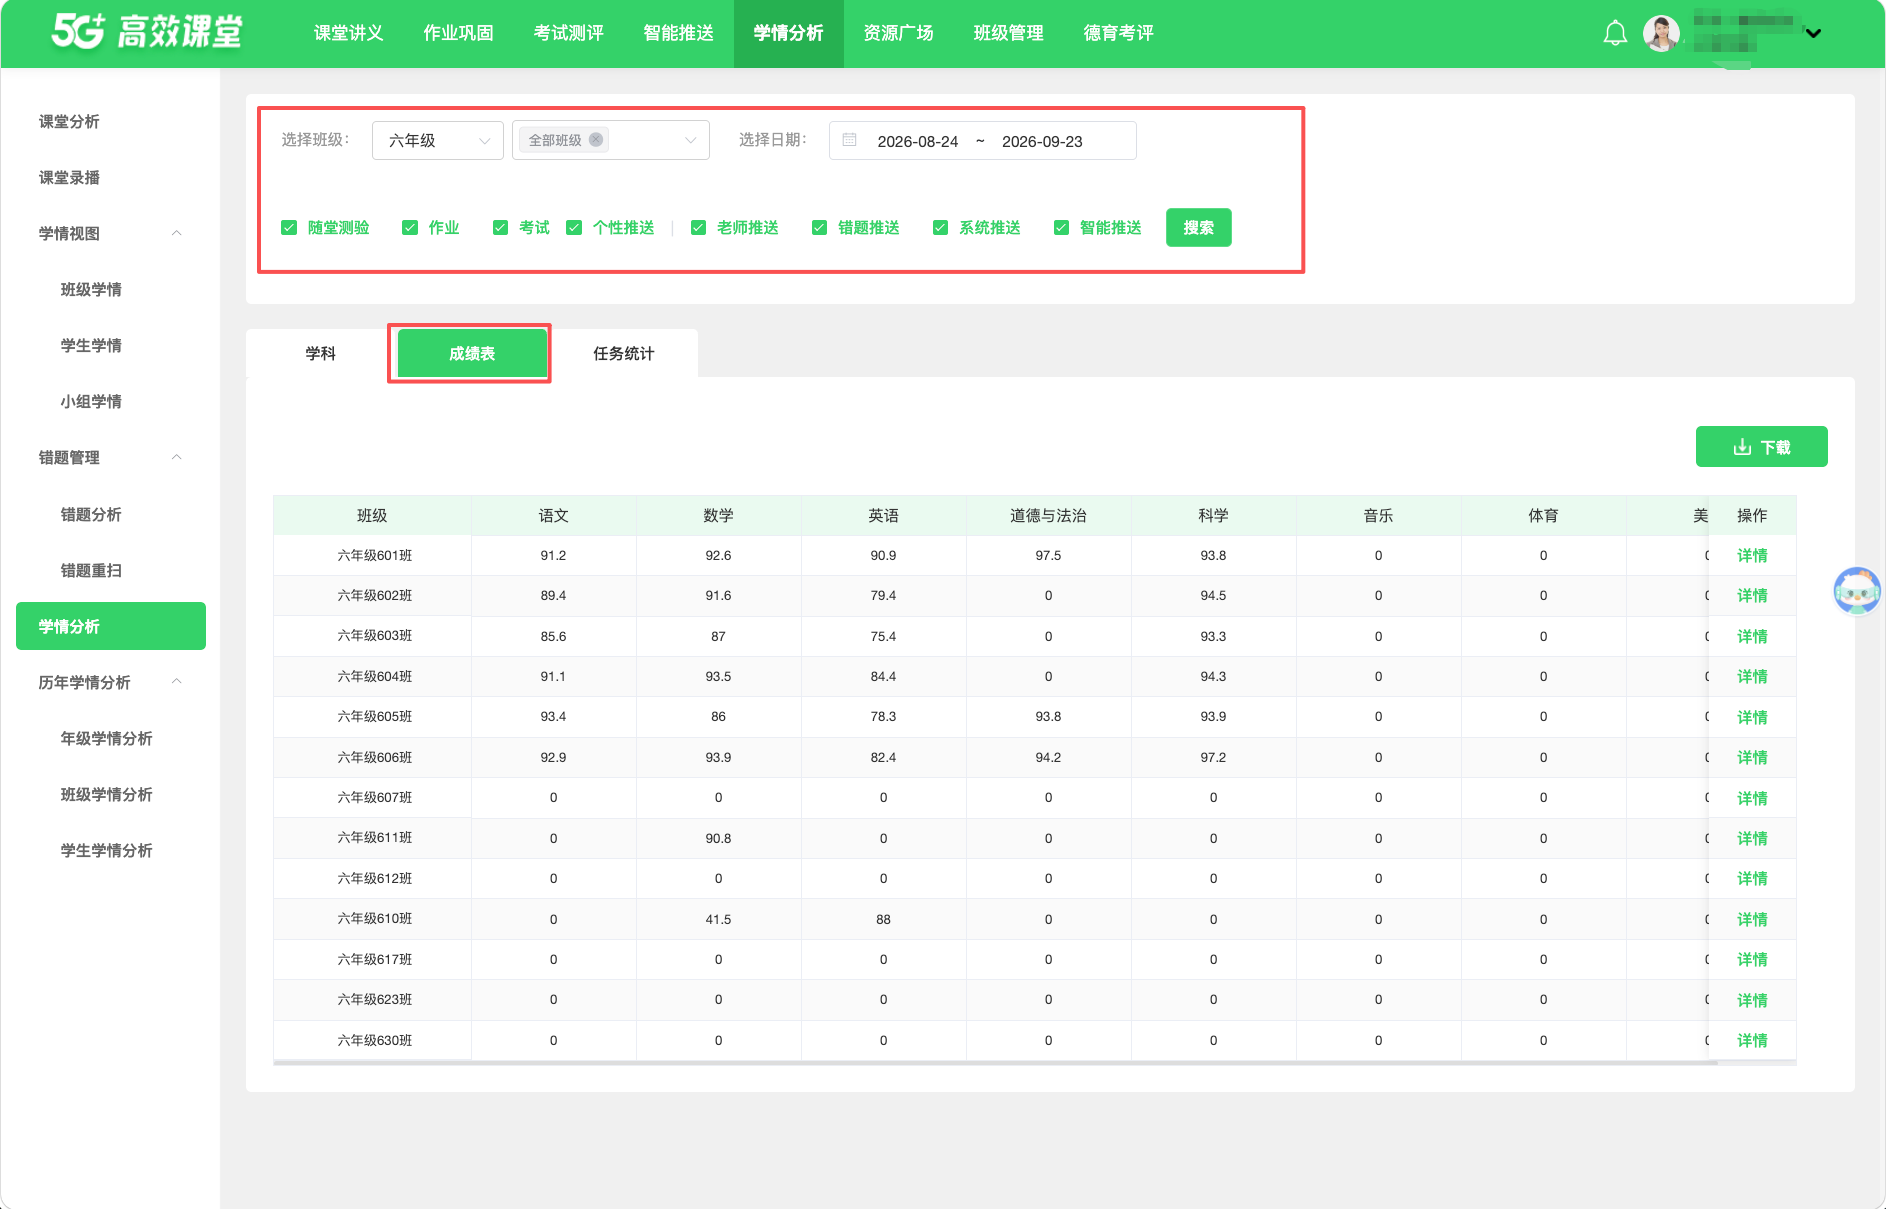This screenshot has width=1886, height=1209.
Task: Click 六年级606班 class cell
Action: (x=374, y=757)
